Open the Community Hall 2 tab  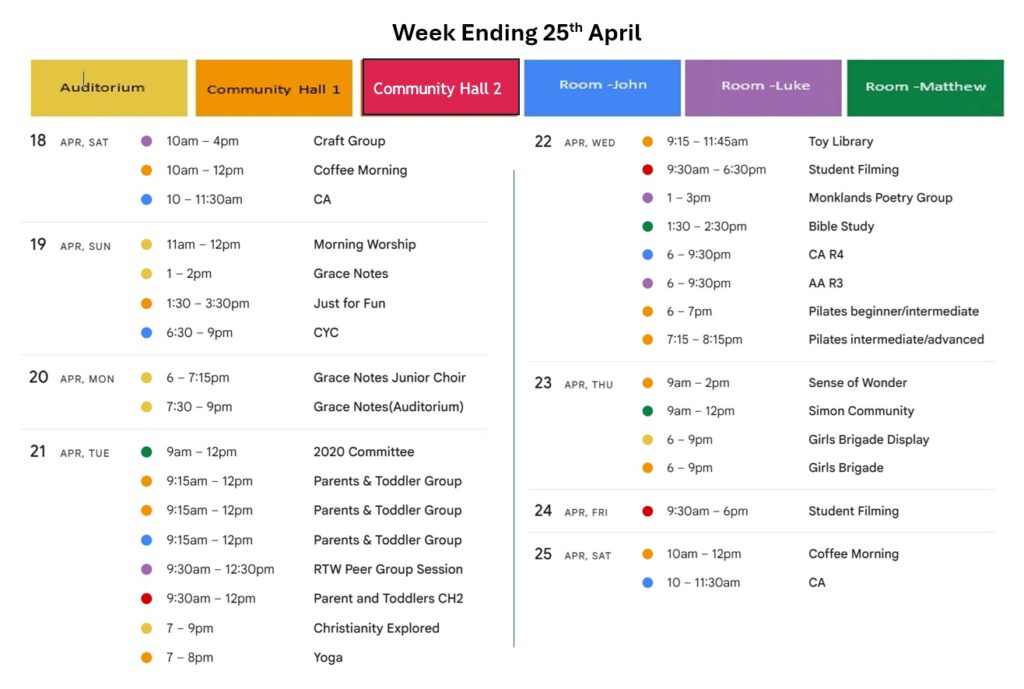[x=437, y=89]
